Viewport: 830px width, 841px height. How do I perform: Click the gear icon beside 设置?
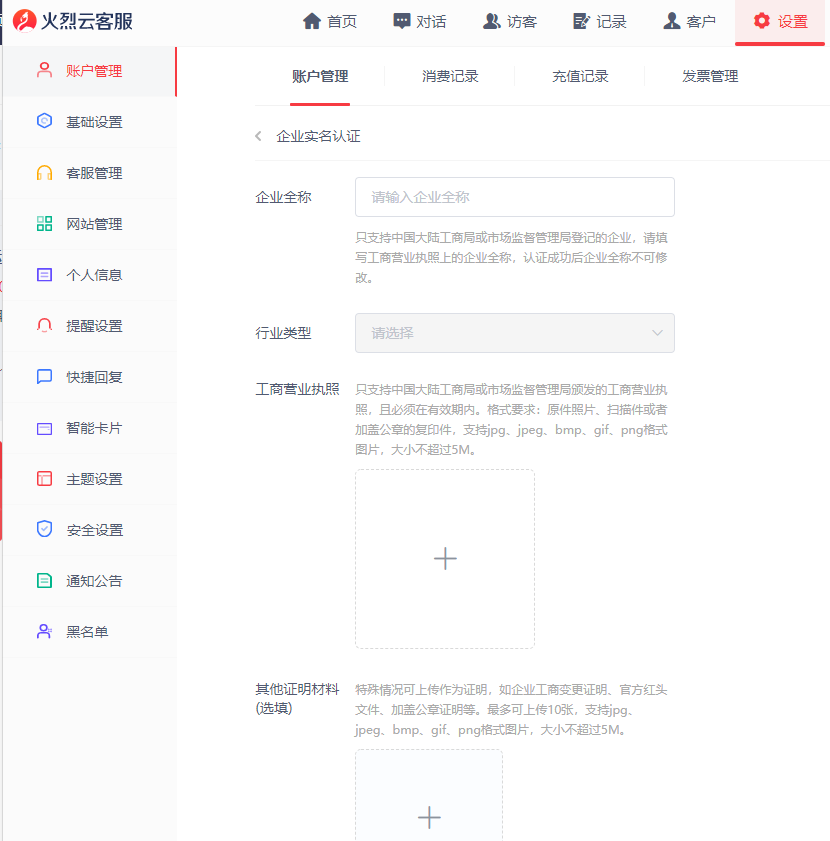(761, 21)
